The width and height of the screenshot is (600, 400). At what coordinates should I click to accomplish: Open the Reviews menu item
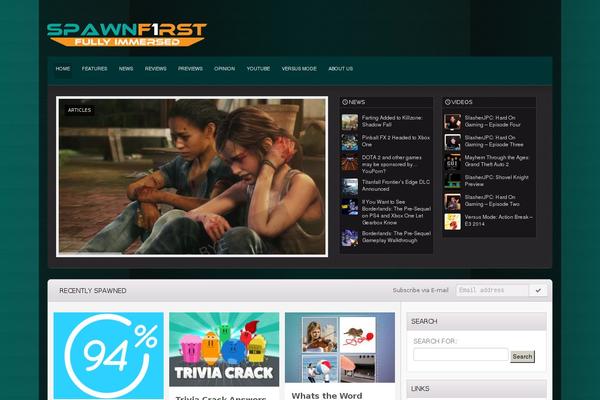pyautogui.click(x=155, y=69)
